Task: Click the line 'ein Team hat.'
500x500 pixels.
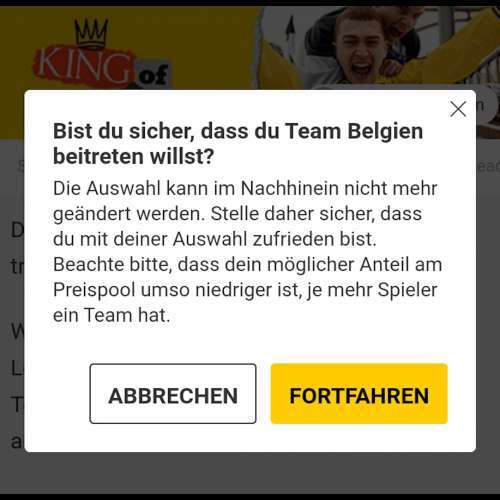Action: [112, 315]
